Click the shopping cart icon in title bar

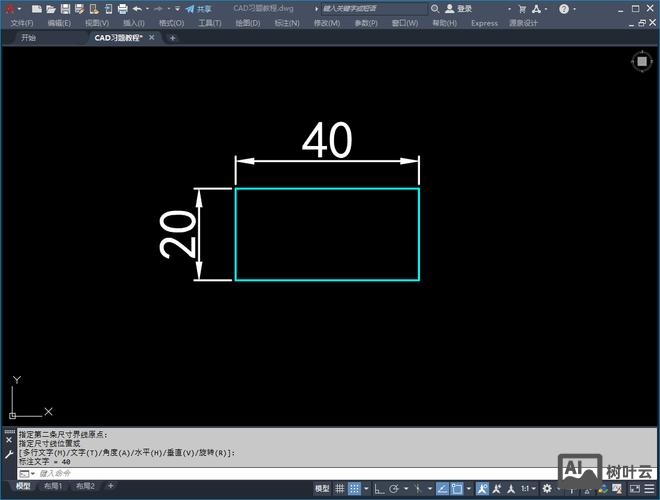click(x=521, y=8)
